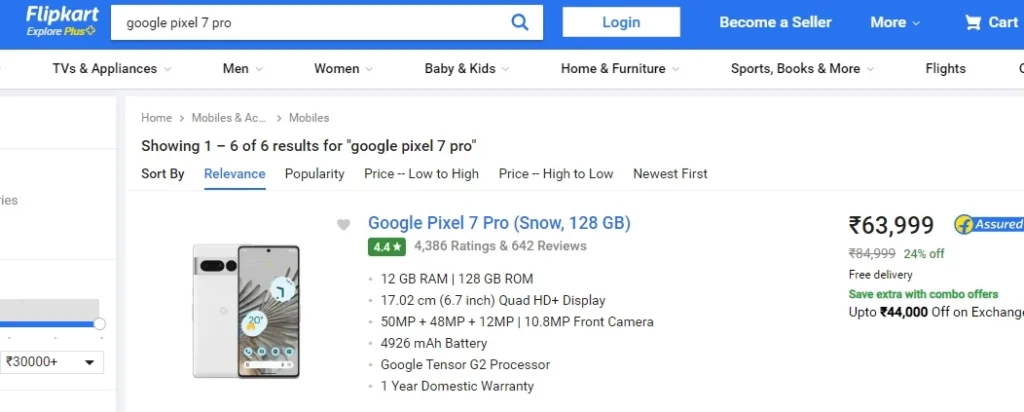Expand the Home & Furniture menu
The image size is (1024, 412).
(620, 69)
